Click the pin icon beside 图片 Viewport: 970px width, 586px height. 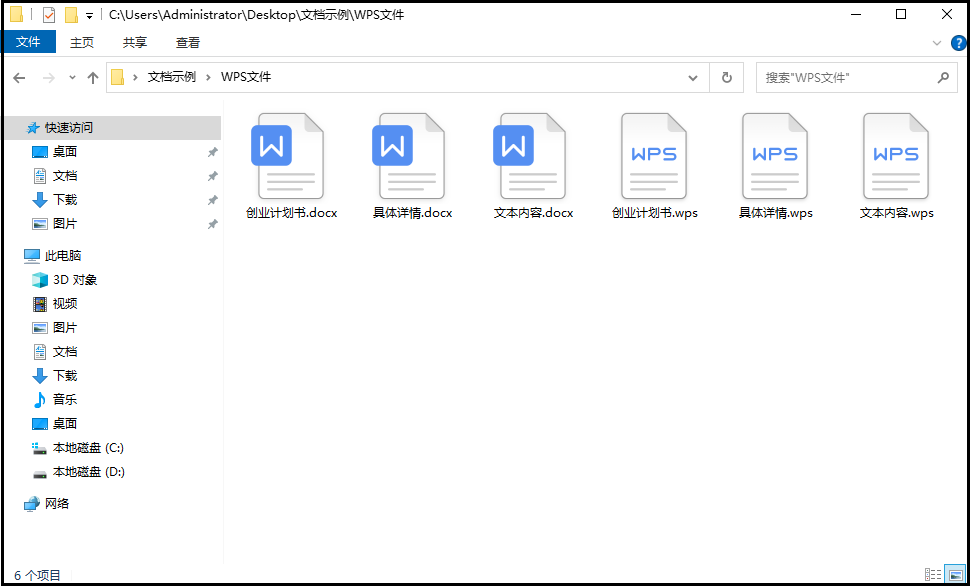(212, 224)
